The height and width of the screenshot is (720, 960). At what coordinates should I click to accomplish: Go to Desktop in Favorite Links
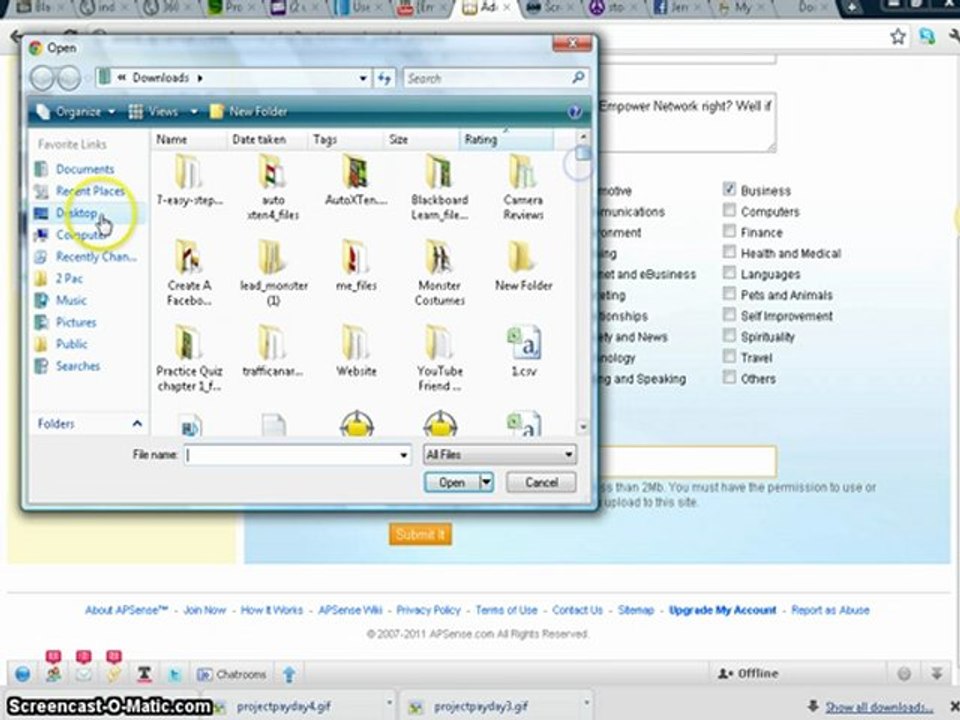tap(77, 213)
